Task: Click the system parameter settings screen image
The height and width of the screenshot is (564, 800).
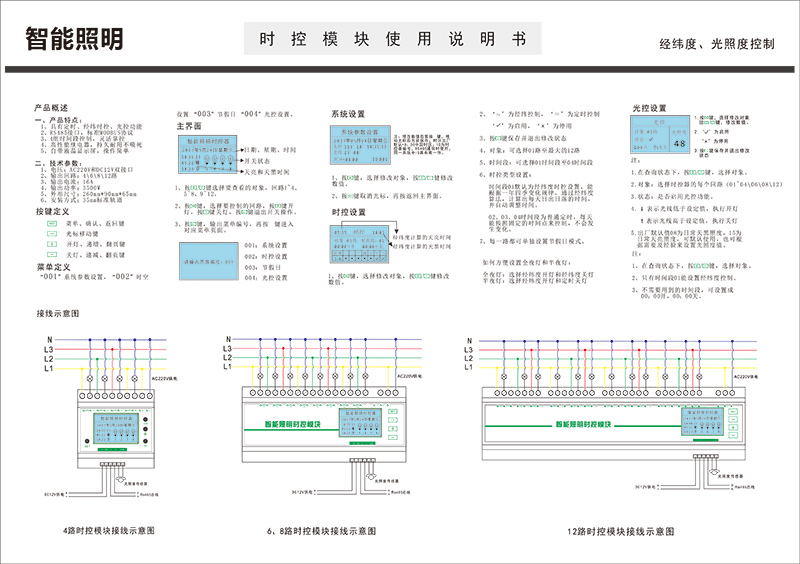Action: click(358, 146)
